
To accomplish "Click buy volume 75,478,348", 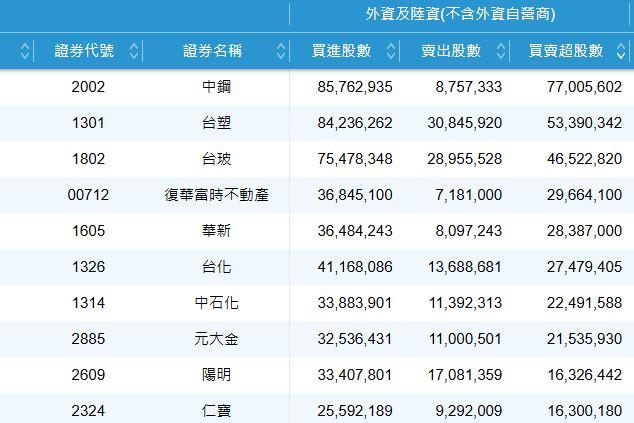I will point(355,159).
